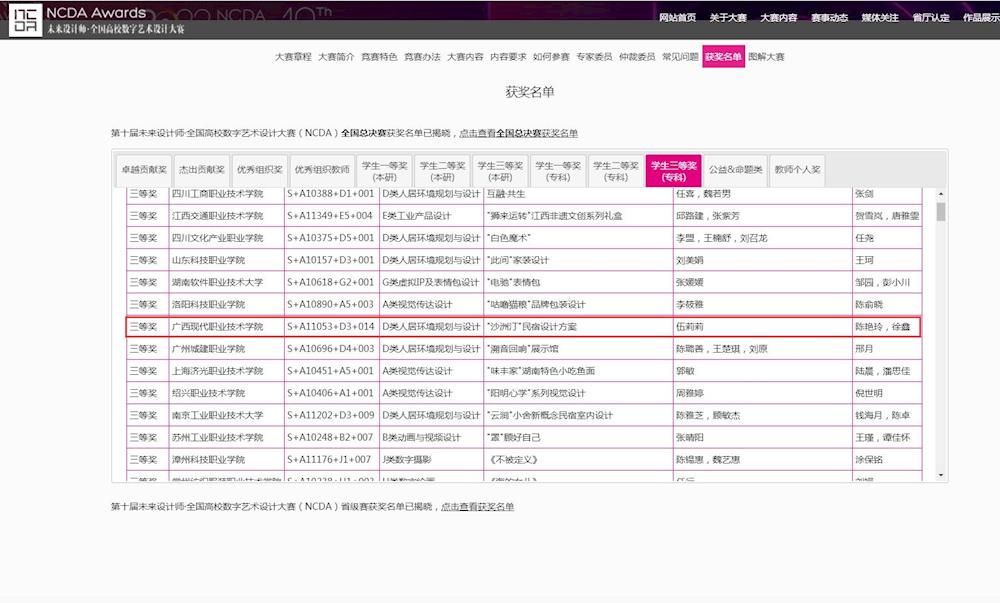
Task: Click the scrollbar down arrow of the table
Action: pyautogui.click(x=941, y=475)
